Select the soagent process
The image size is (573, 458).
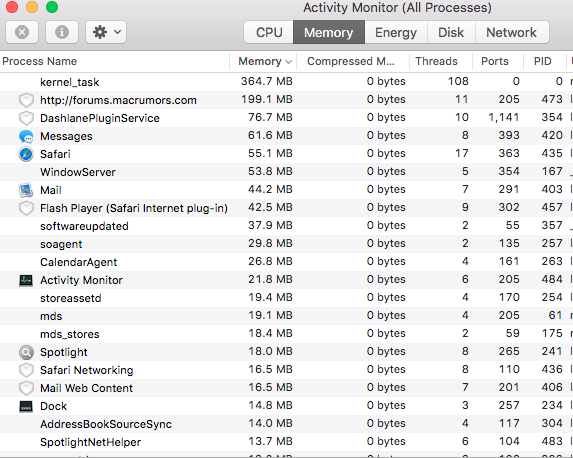click(61, 244)
